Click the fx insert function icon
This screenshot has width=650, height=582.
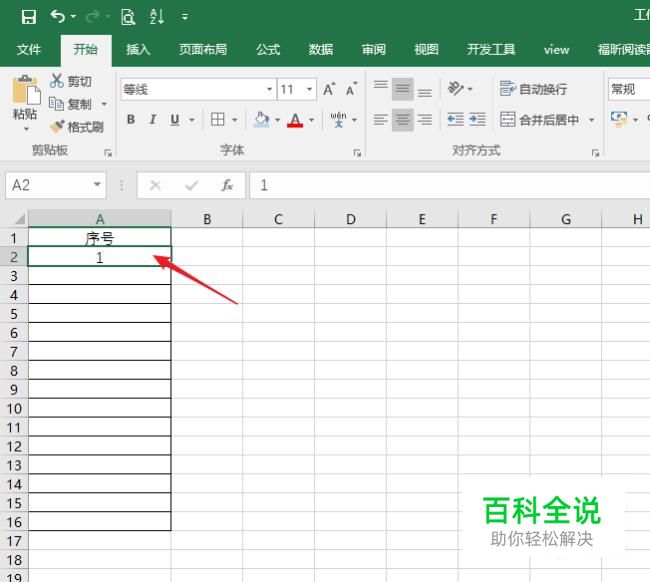[x=227, y=185]
